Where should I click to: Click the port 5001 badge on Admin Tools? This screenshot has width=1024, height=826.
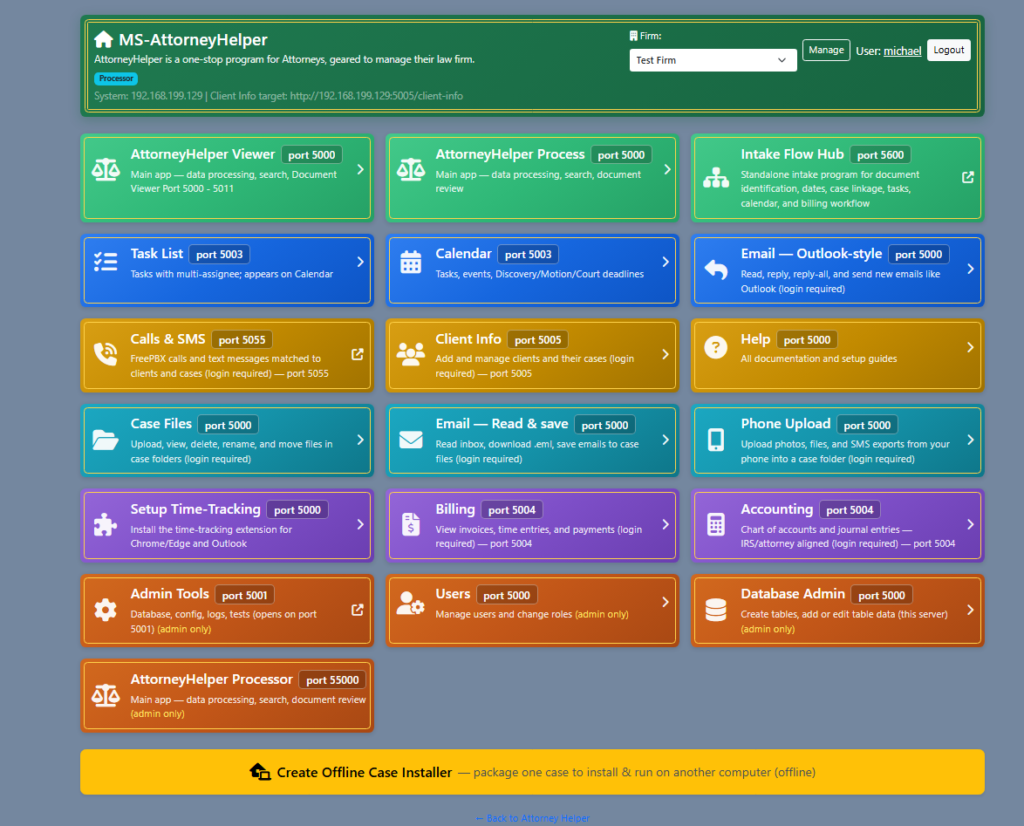(244, 595)
